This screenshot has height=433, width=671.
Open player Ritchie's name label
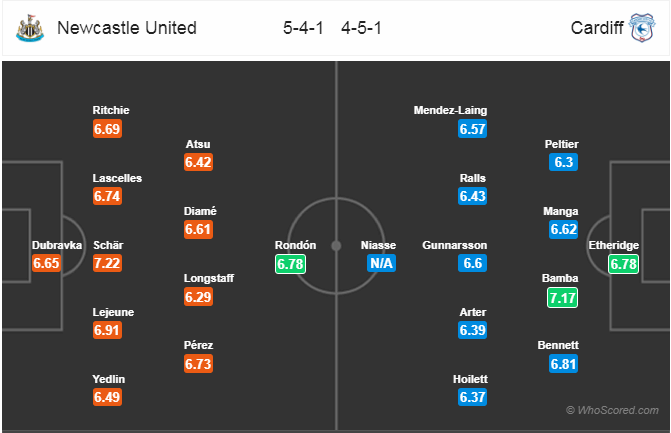[110, 110]
